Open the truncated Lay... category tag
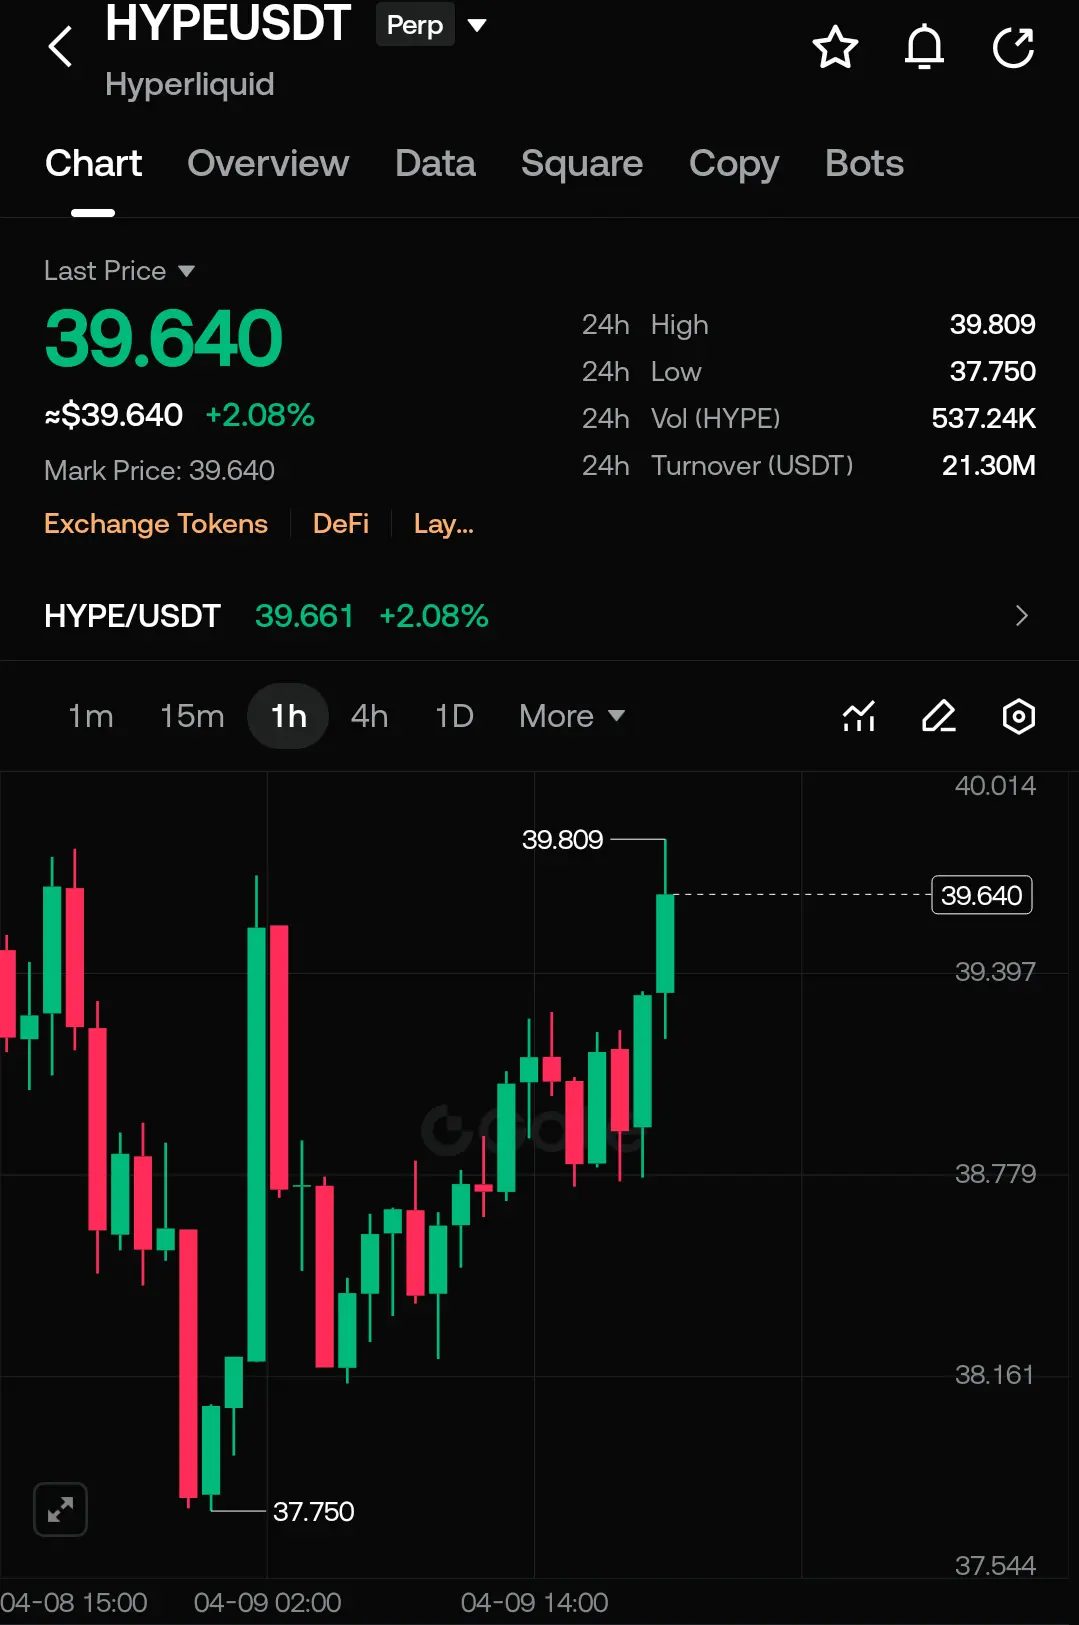 pyautogui.click(x=444, y=524)
